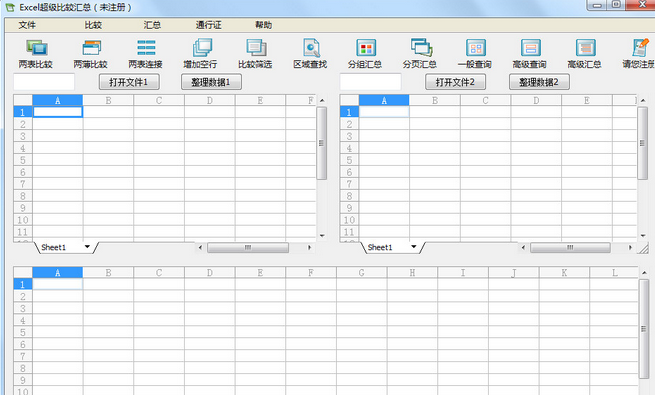Click the input box beside 打开文件1
This screenshot has width=655, height=395.
44,82
